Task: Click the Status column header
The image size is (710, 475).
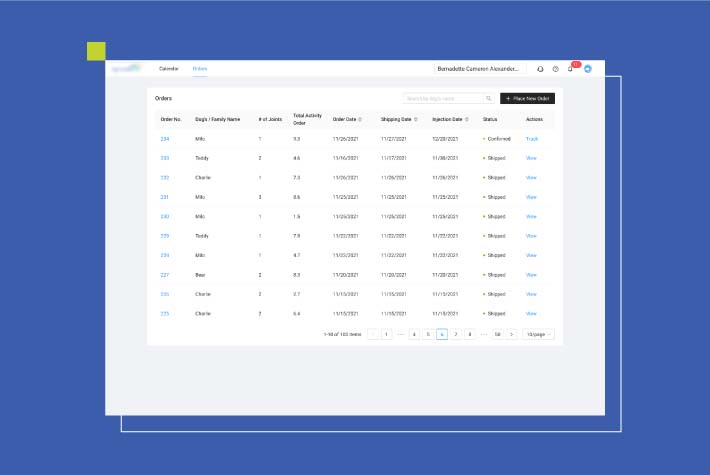Action: 490,120
